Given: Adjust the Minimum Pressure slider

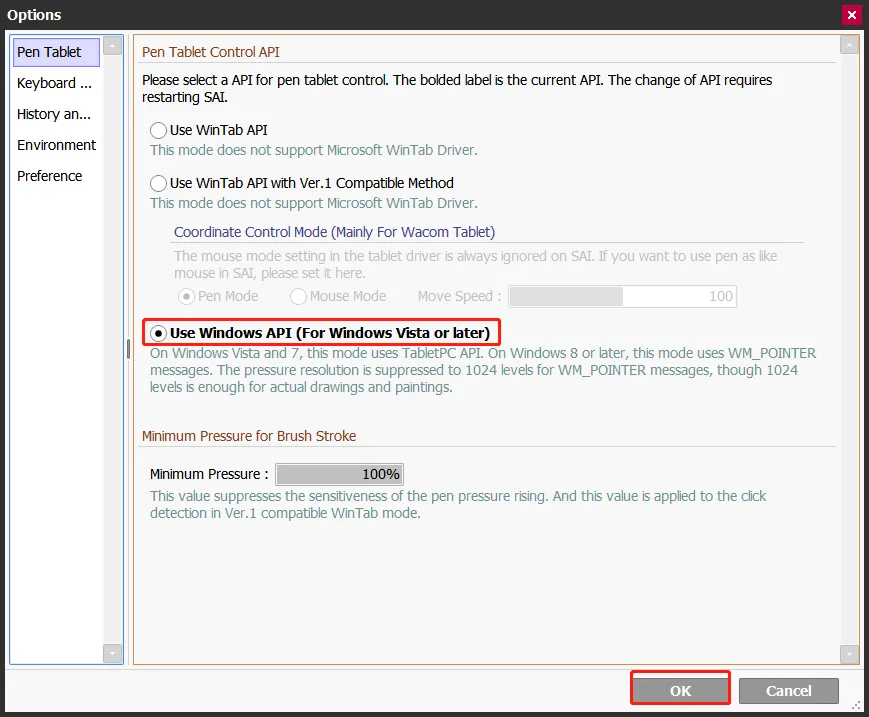Looking at the screenshot, I should pos(339,474).
